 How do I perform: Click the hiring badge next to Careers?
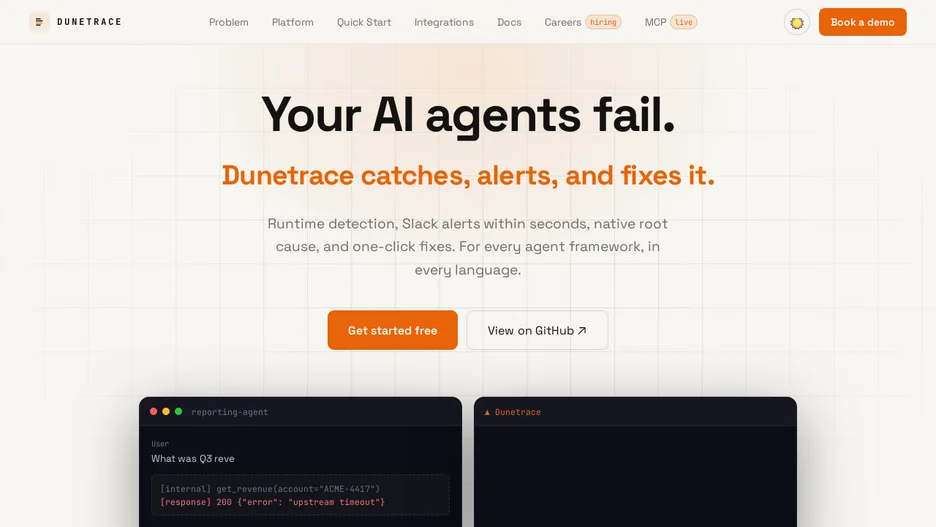pyautogui.click(x=603, y=22)
